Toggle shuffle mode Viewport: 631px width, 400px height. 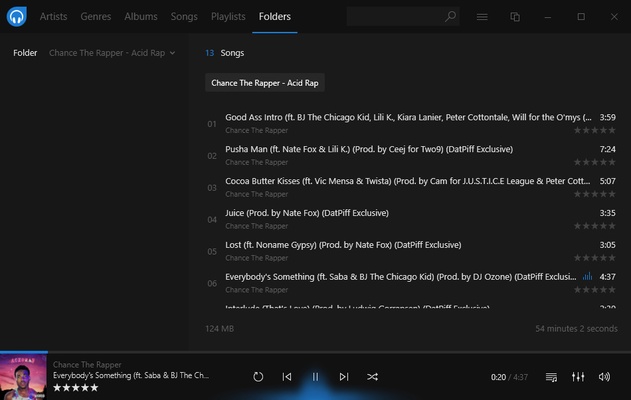click(x=372, y=377)
